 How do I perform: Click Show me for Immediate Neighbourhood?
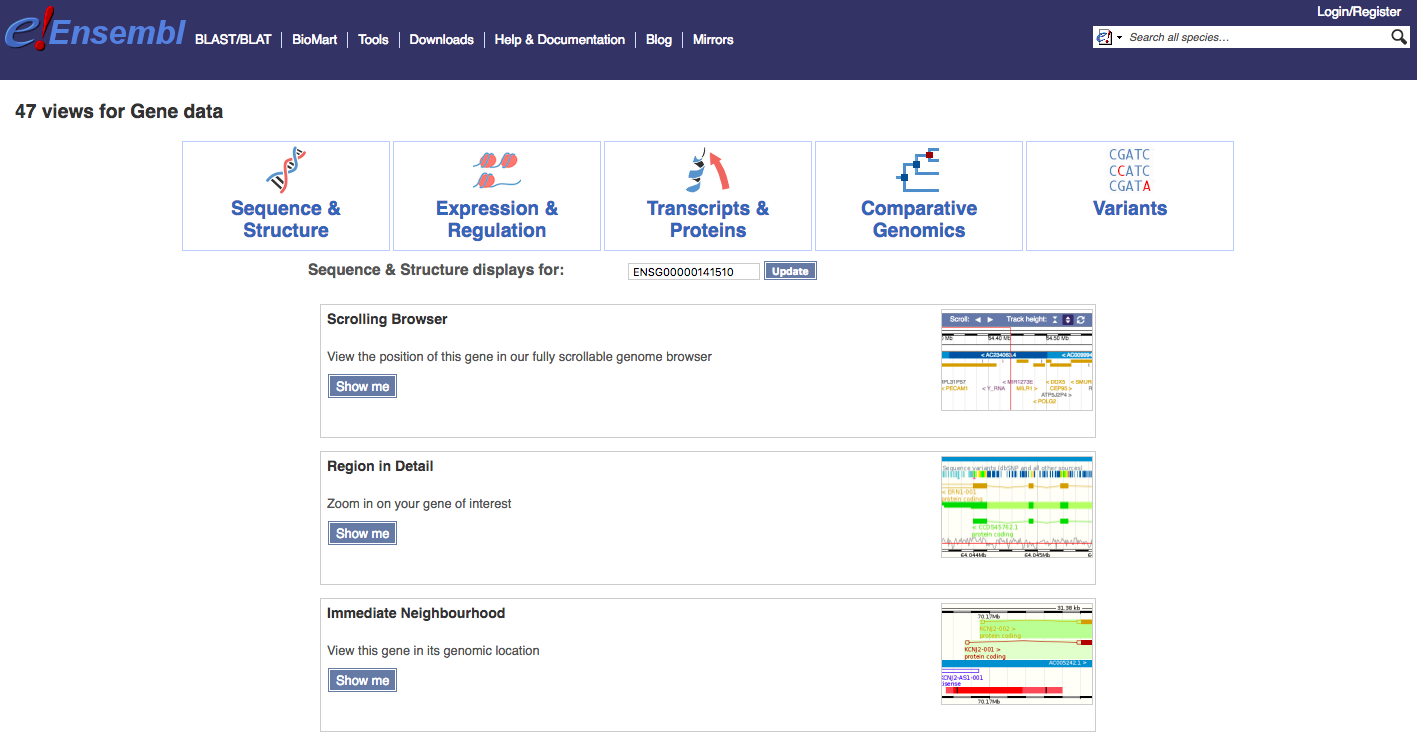tap(362, 680)
